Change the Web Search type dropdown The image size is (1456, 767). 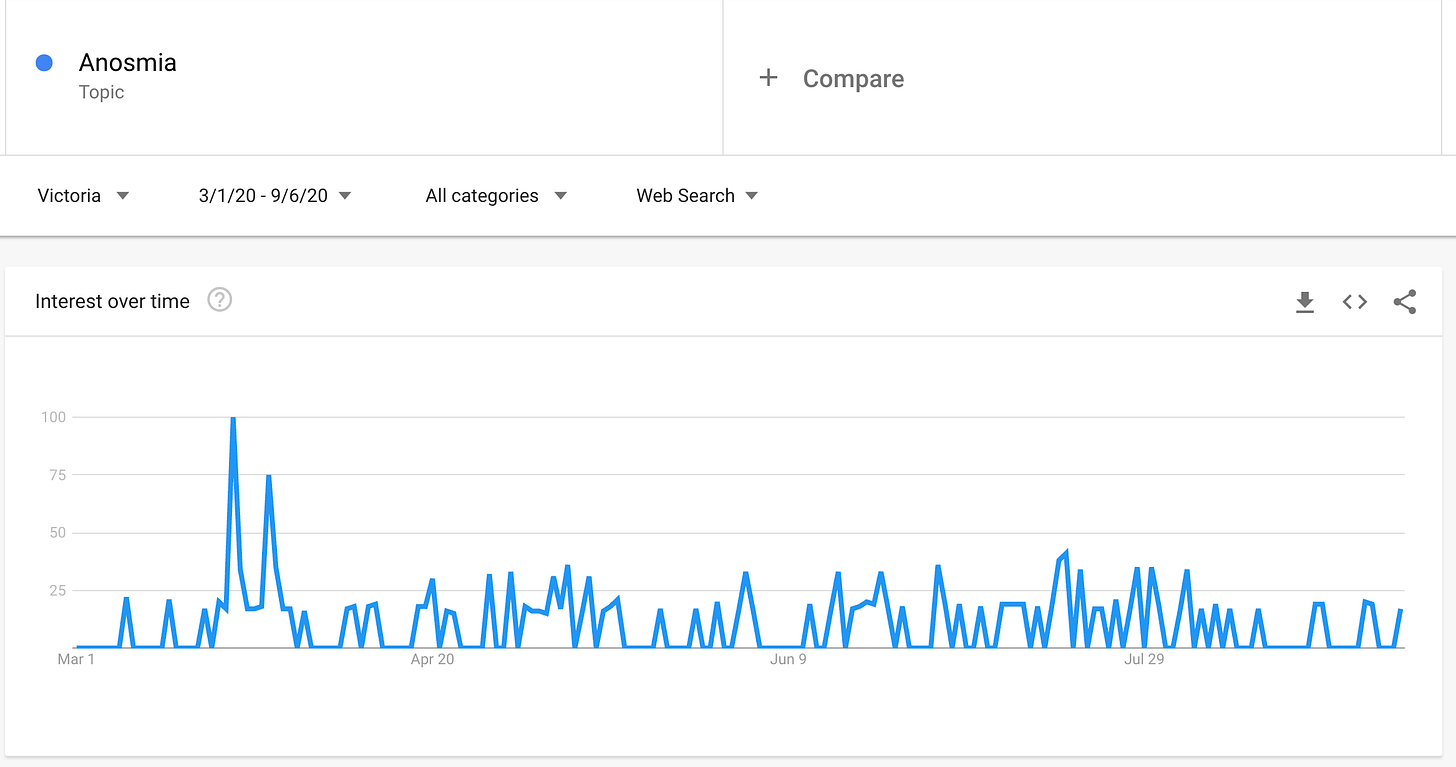point(697,196)
